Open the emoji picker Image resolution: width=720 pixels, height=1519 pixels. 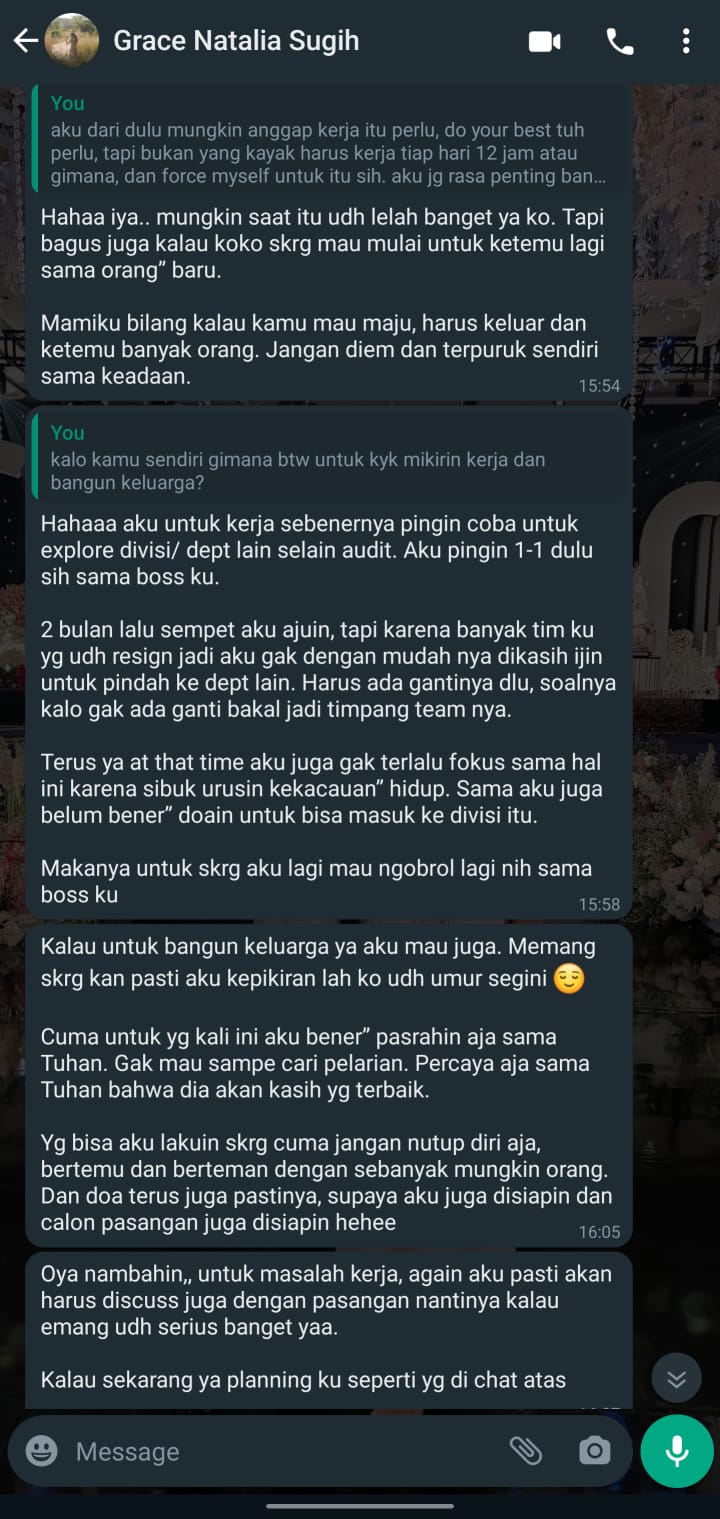(41, 1451)
